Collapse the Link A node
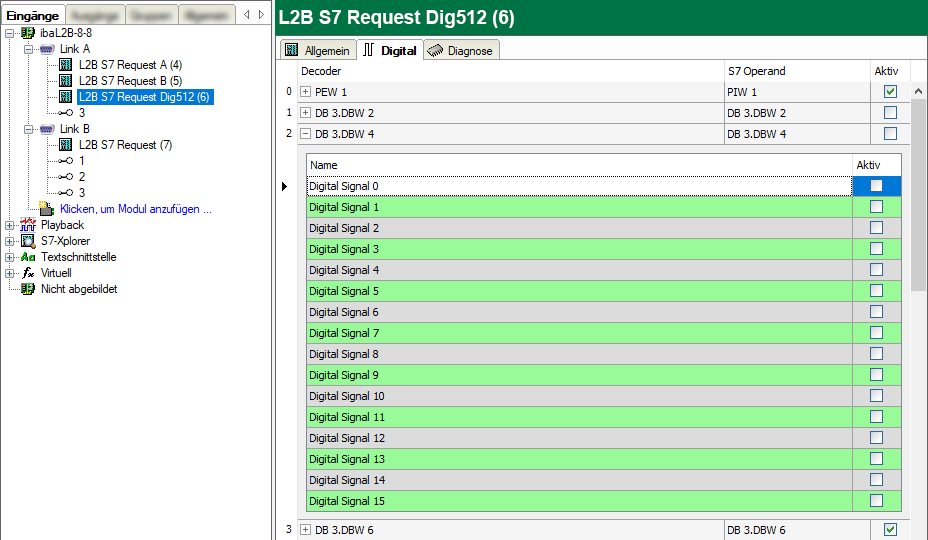The image size is (928, 540). coord(28,49)
